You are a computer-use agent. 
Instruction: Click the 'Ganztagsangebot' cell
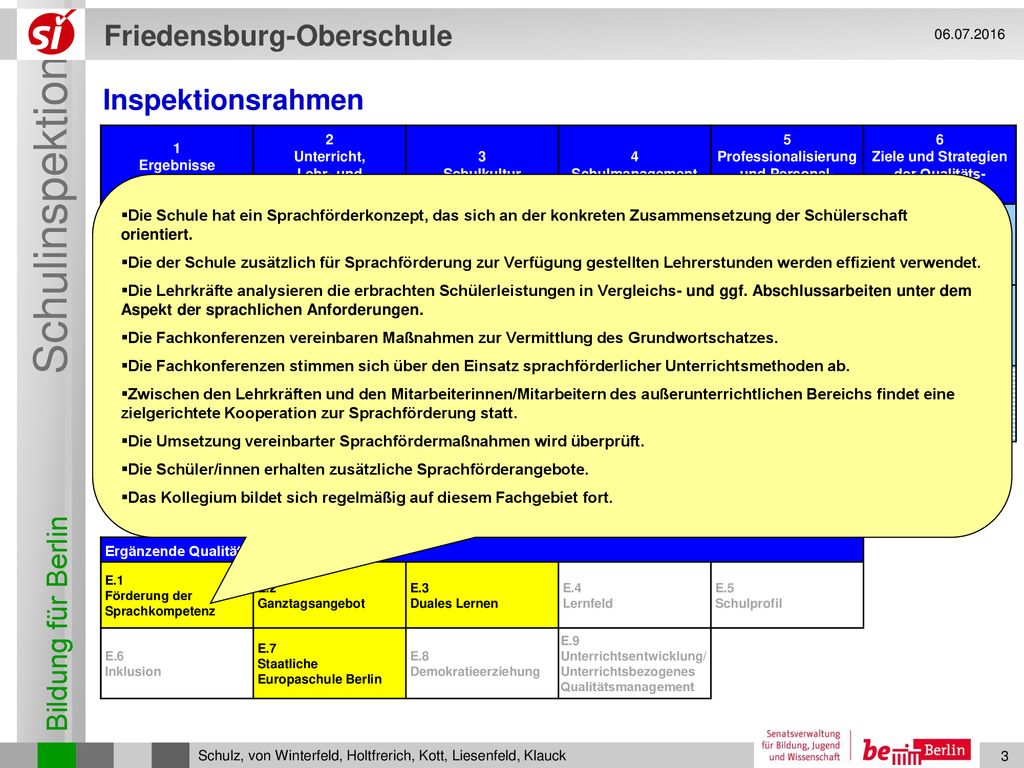(329, 603)
